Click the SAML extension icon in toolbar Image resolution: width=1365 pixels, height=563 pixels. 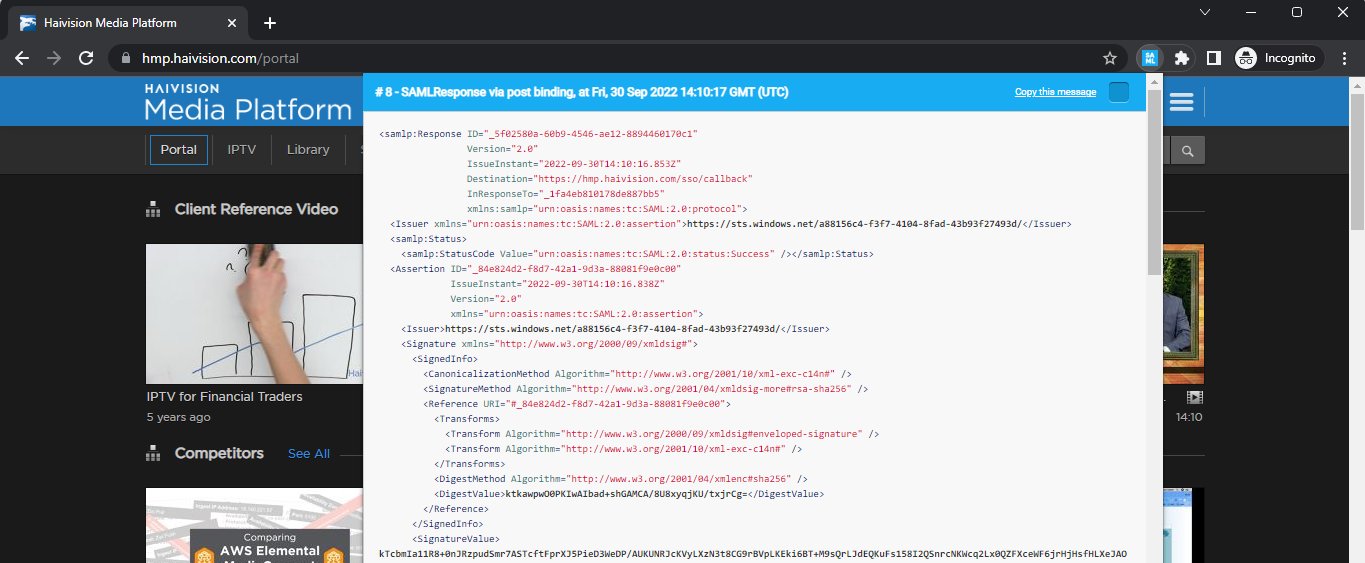[x=1150, y=58]
